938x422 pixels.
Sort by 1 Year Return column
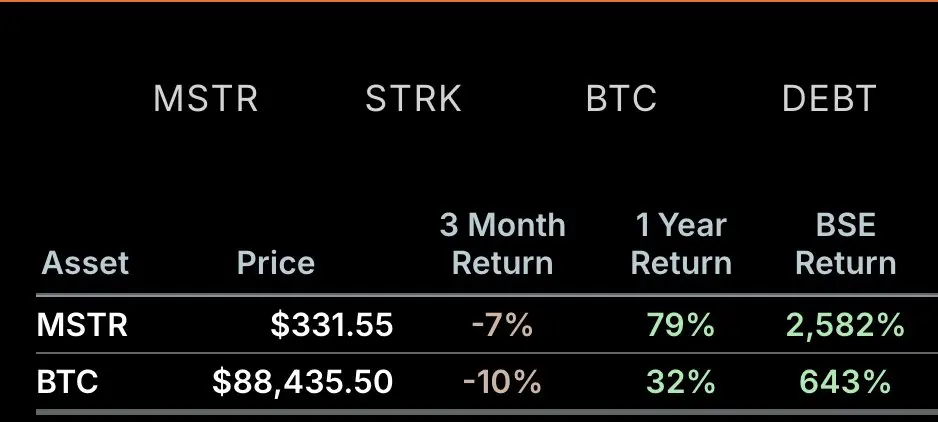[x=681, y=244]
